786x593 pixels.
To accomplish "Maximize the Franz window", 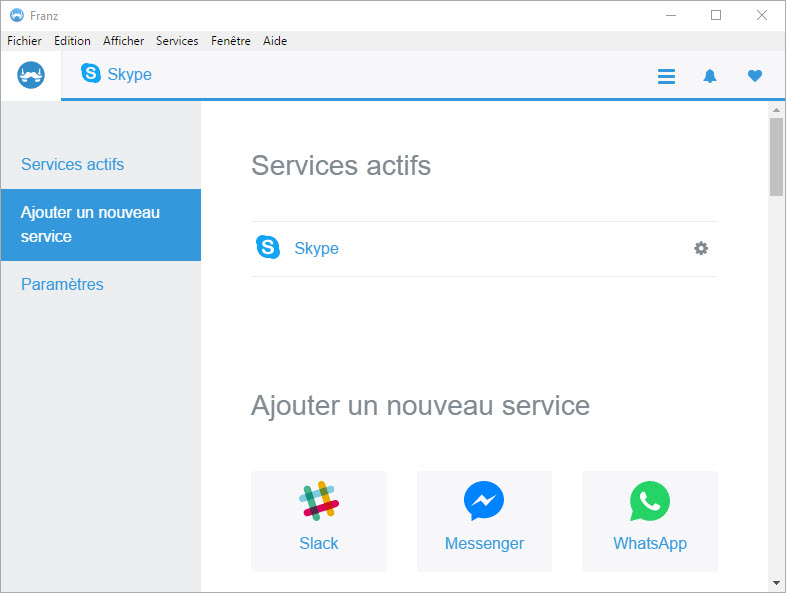I will [x=716, y=16].
